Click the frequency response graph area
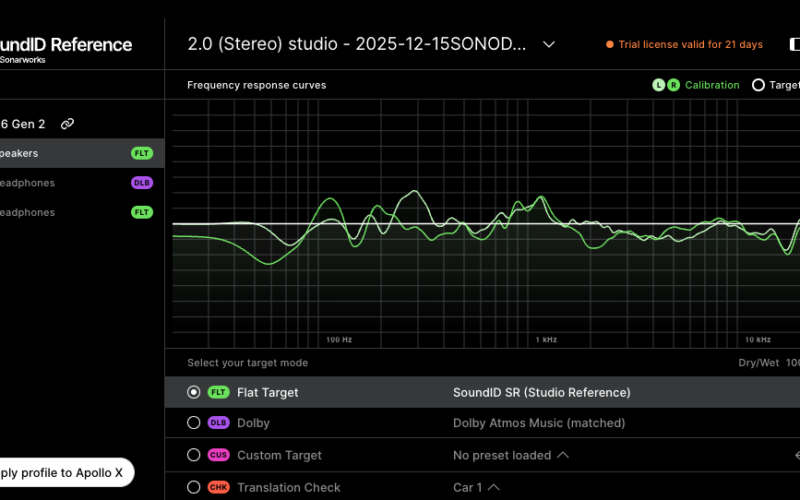The width and height of the screenshot is (800, 500). [486, 223]
